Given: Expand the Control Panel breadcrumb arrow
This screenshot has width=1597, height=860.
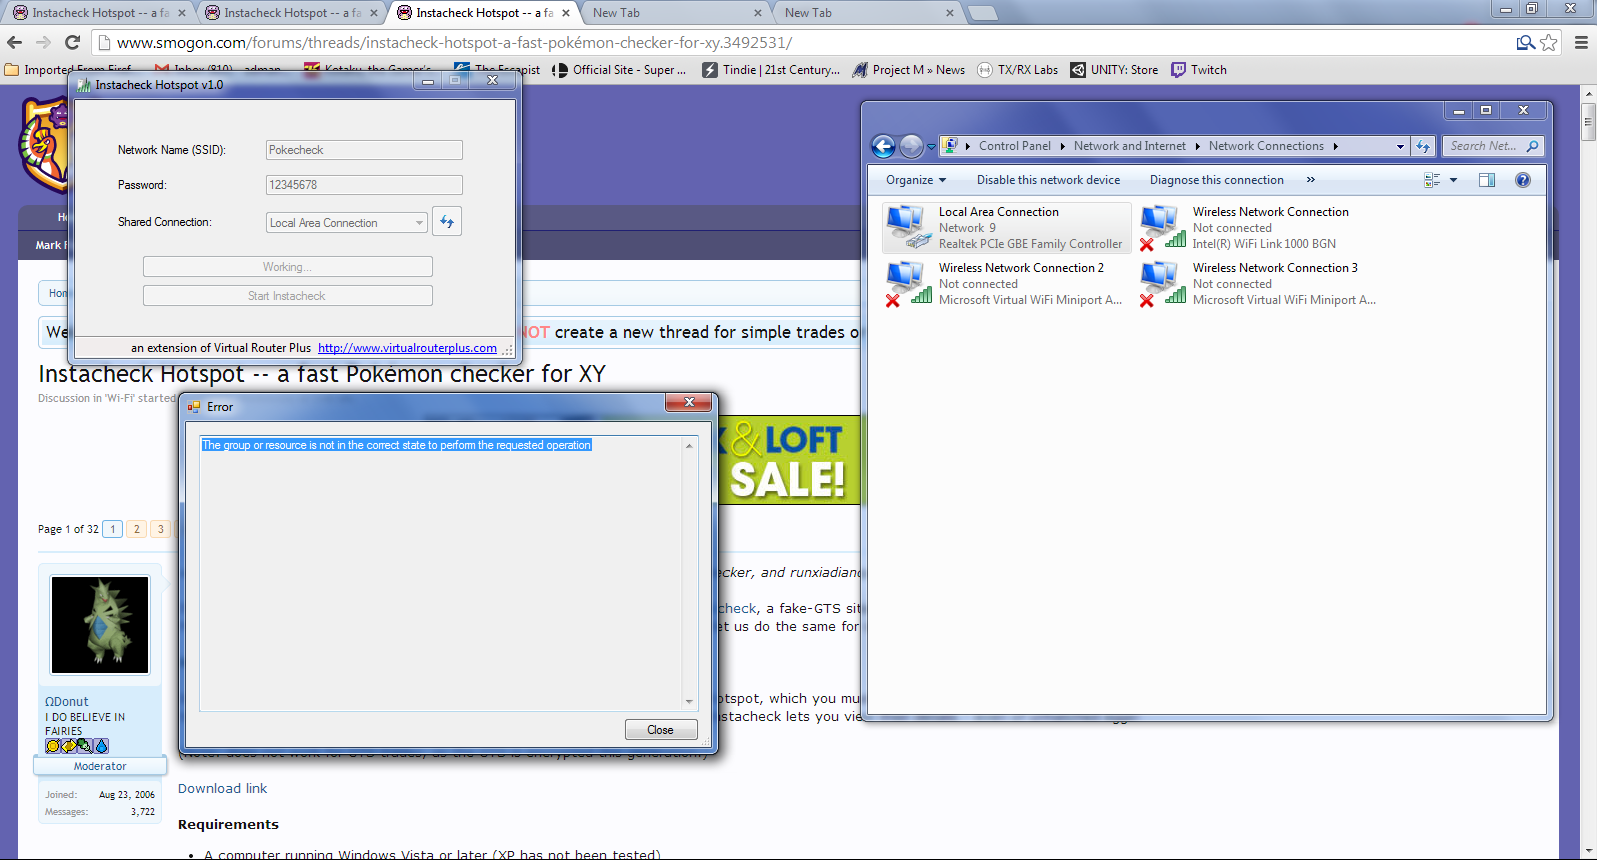Looking at the screenshot, I should 1062,146.
